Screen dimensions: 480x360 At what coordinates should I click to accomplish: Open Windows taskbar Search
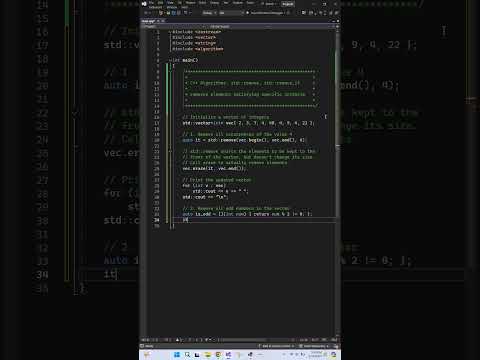(187, 355)
